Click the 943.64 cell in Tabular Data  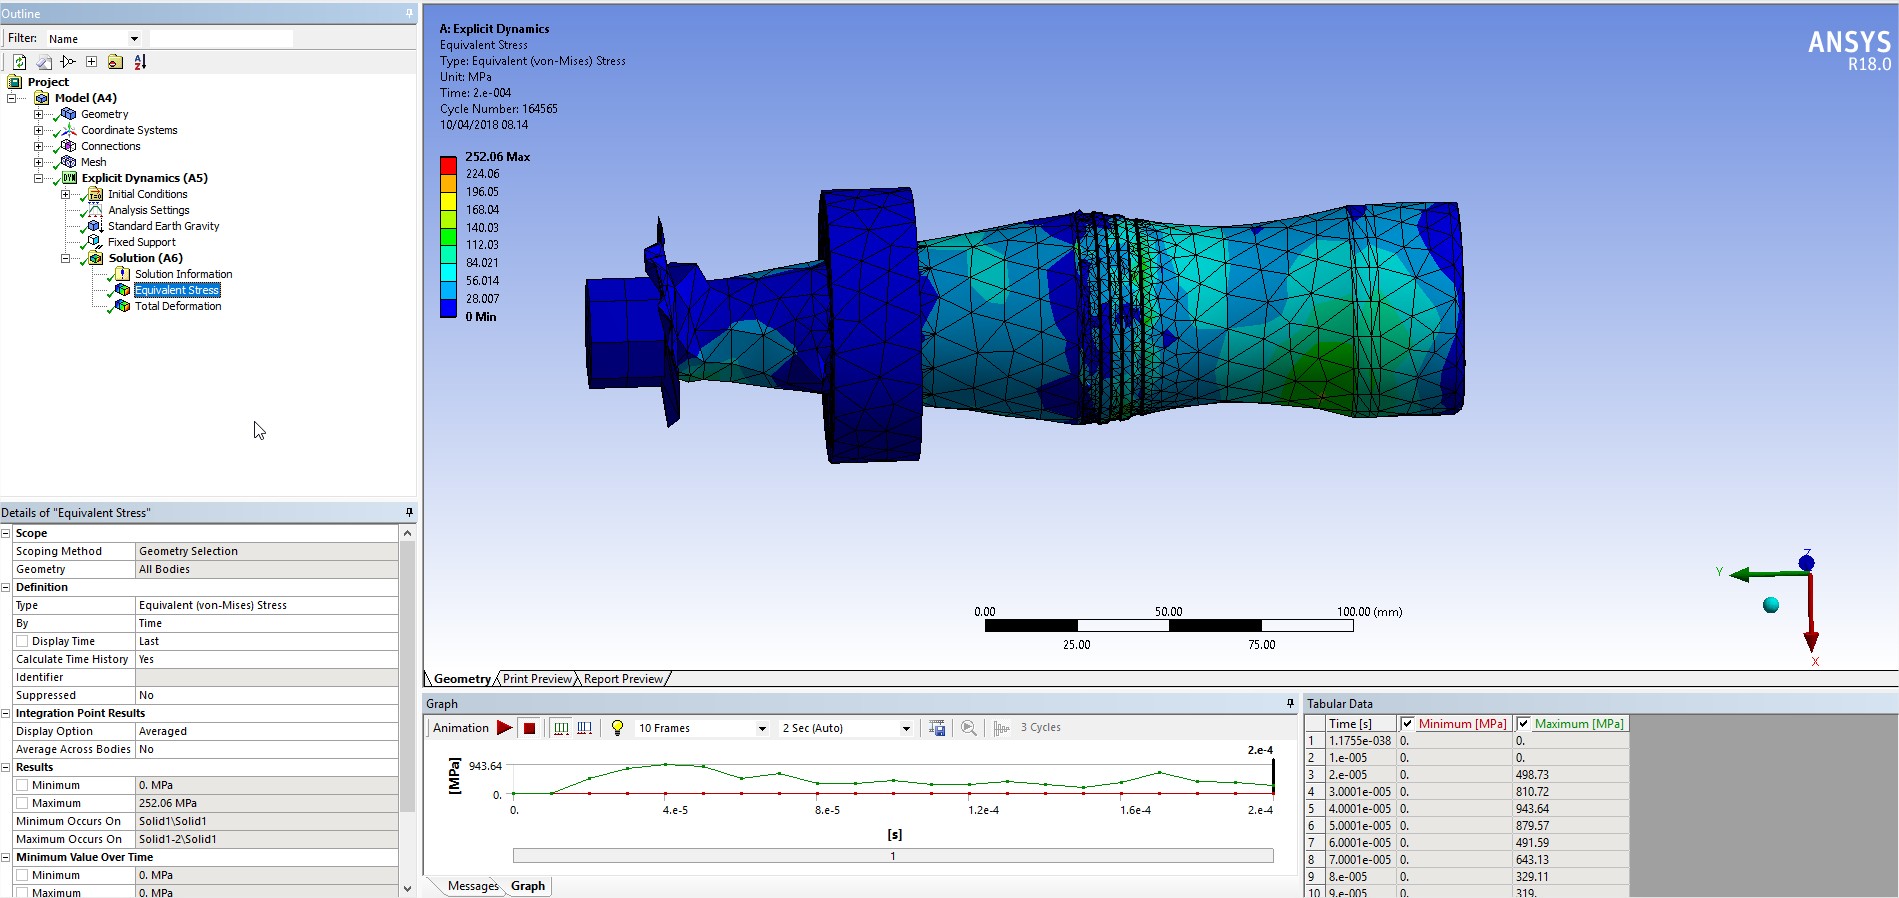[1570, 809]
